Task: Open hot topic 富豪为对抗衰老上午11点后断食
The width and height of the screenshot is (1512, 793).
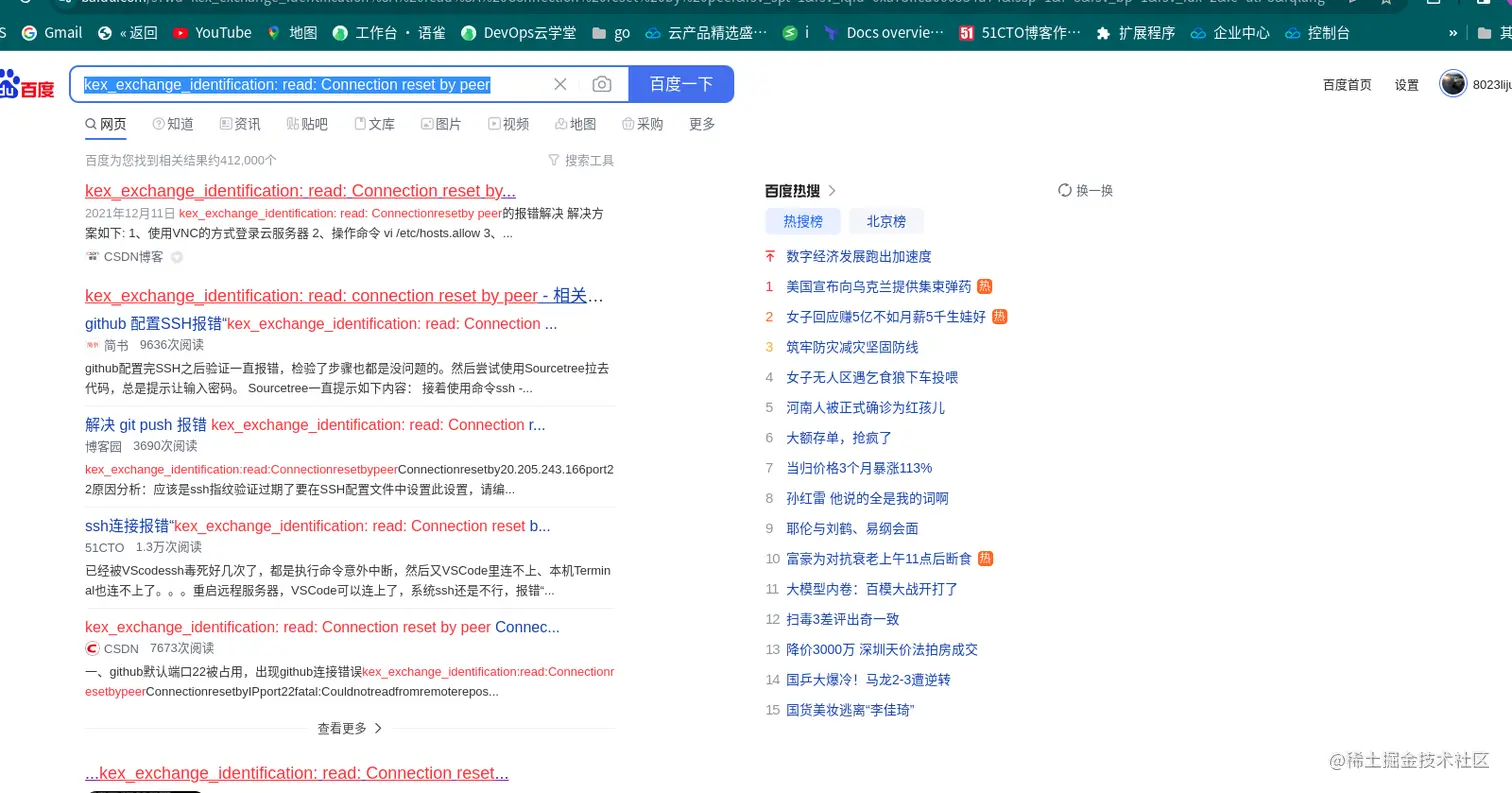Action: coord(879,559)
